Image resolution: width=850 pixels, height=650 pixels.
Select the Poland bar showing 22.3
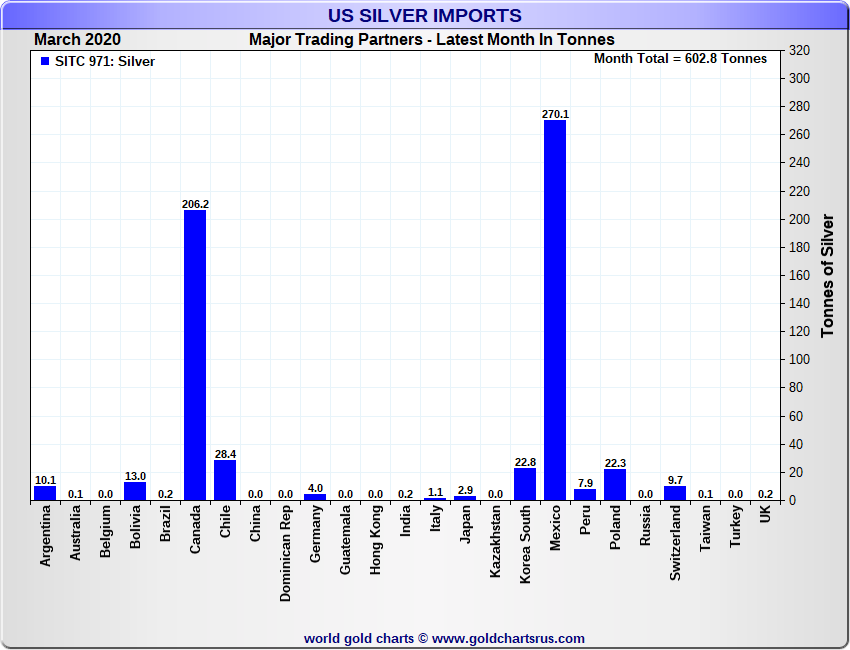point(615,485)
